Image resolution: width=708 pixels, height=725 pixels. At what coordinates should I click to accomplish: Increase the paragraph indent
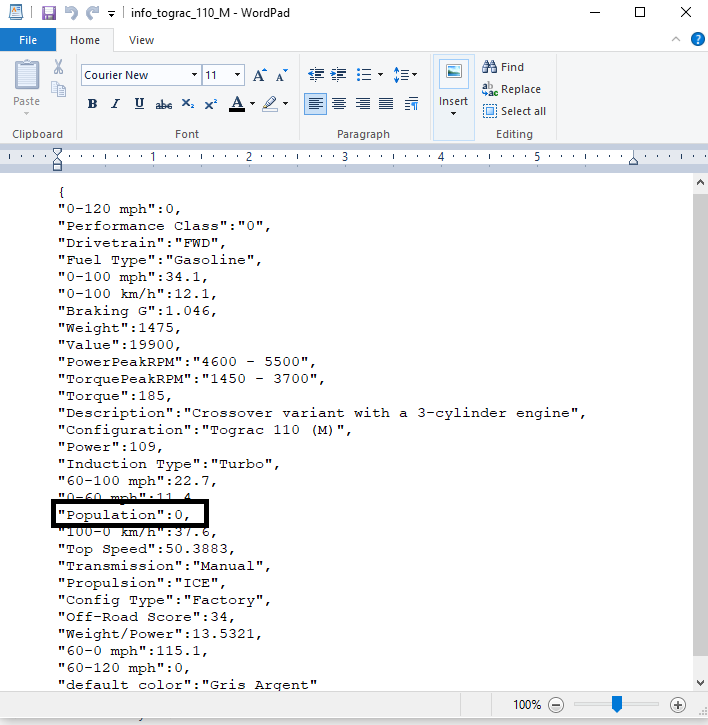339,75
